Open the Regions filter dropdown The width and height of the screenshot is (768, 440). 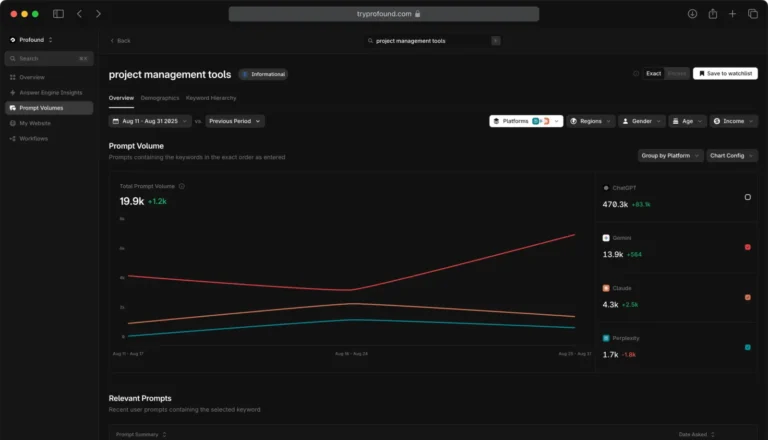pos(590,121)
